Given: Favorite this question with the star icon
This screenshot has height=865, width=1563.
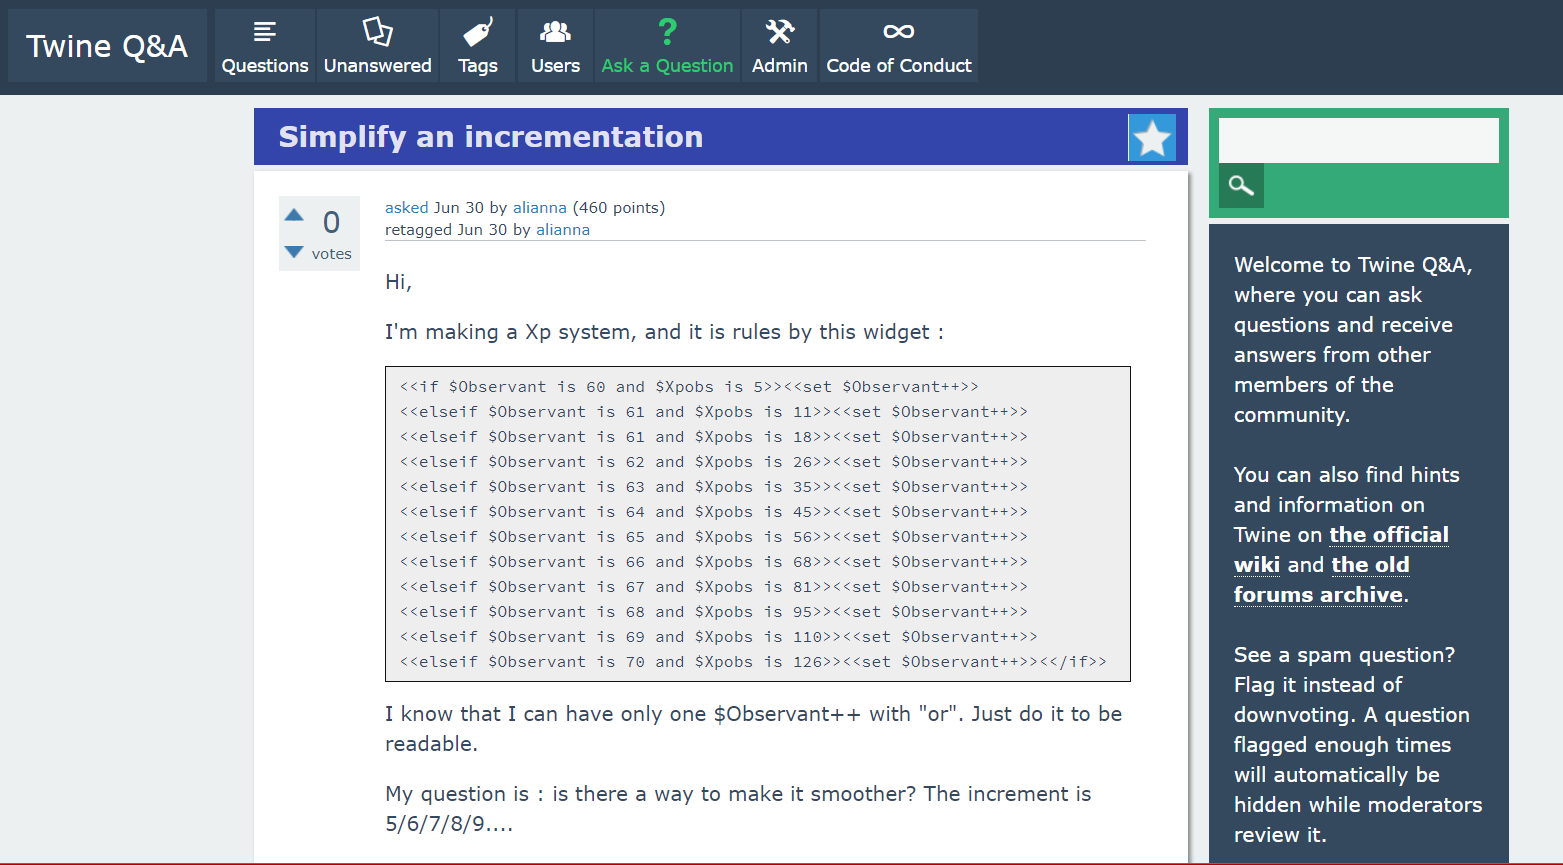Looking at the screenshot, I should 1152,138.
